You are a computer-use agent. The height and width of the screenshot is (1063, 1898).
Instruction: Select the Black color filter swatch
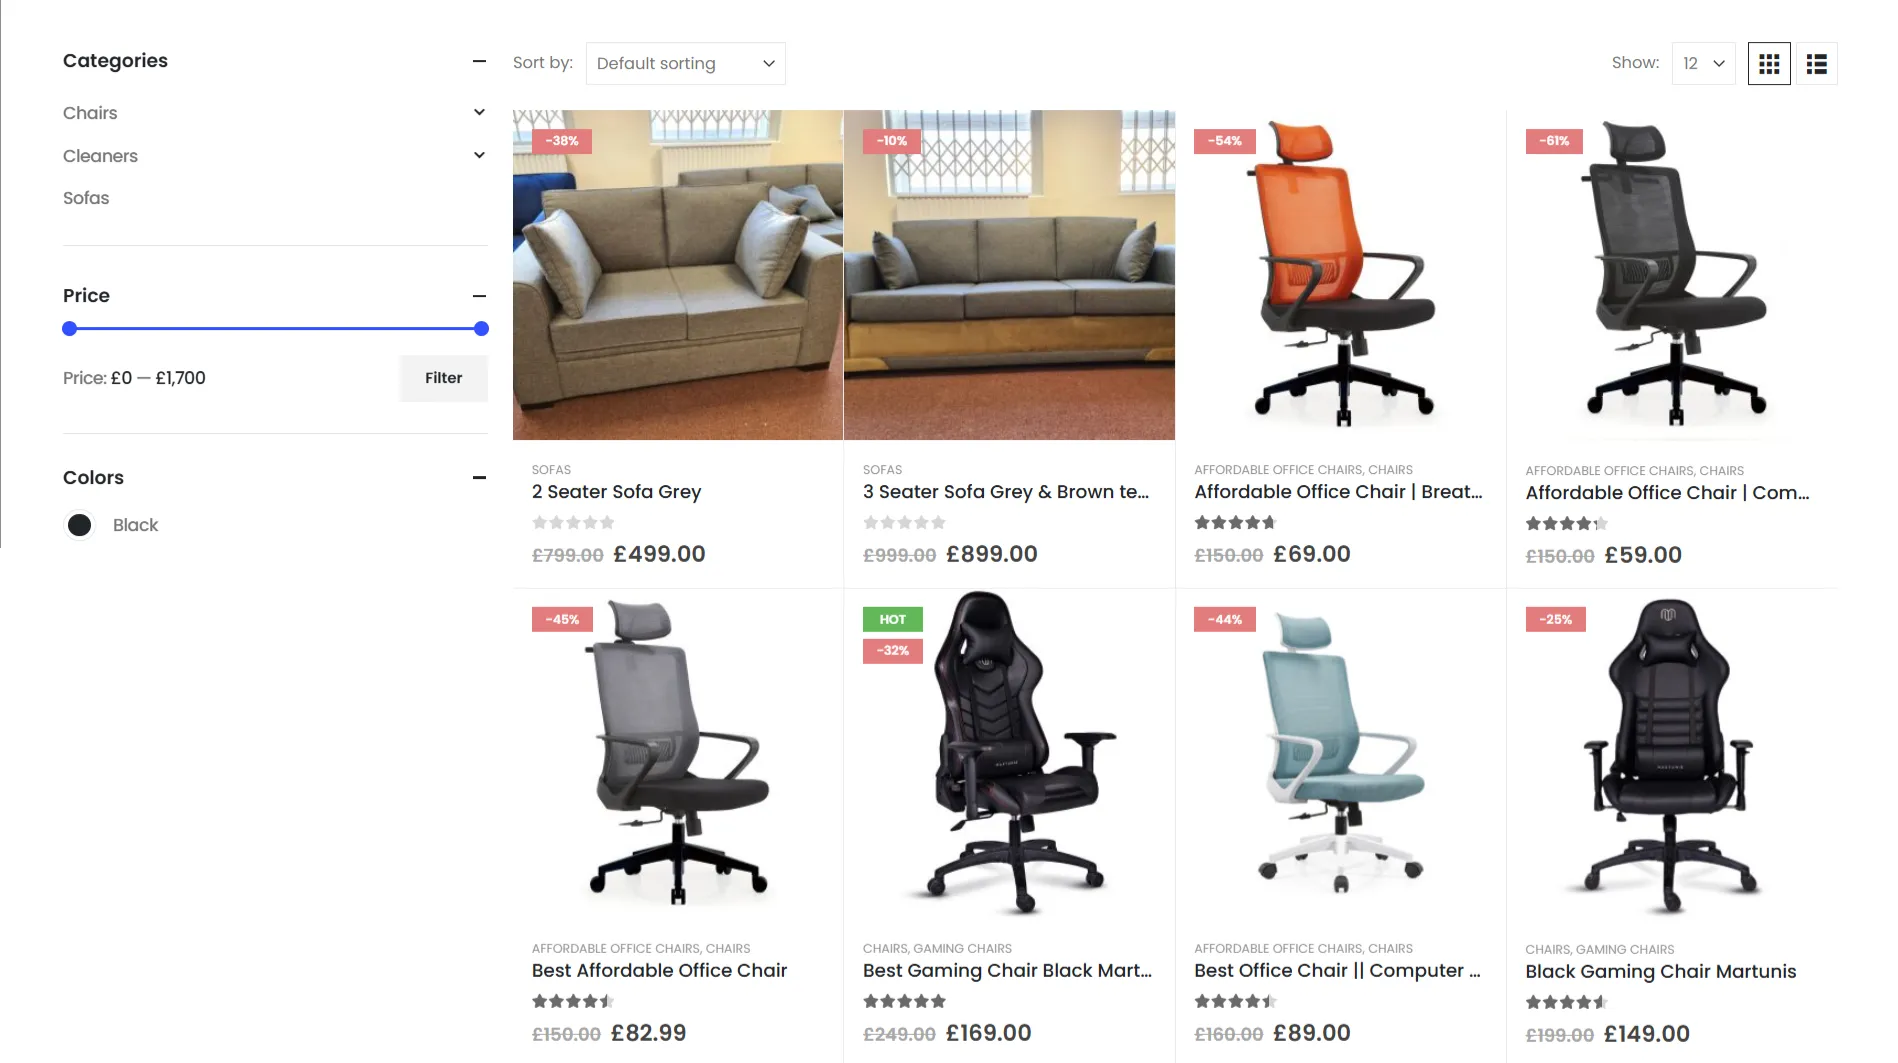coord(79,525)
